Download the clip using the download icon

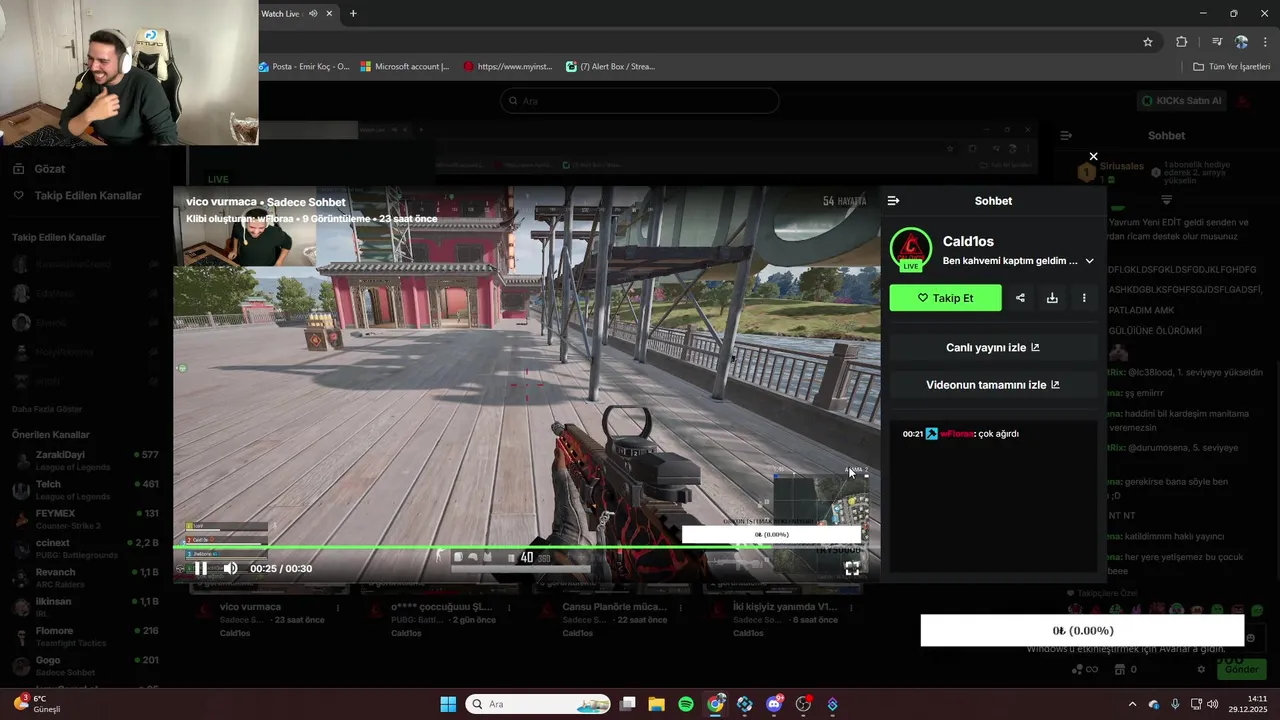point(1052,298)
